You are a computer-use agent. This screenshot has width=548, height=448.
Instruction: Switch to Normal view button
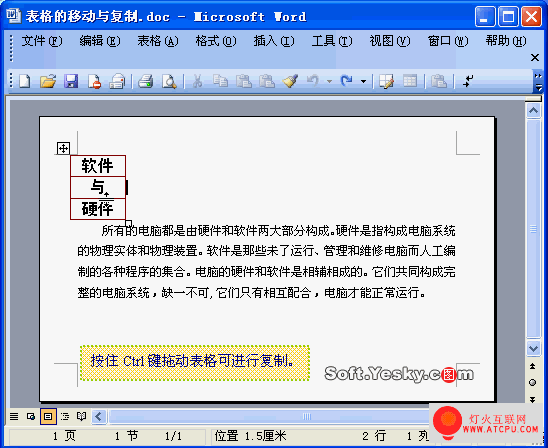pos(14,417)
